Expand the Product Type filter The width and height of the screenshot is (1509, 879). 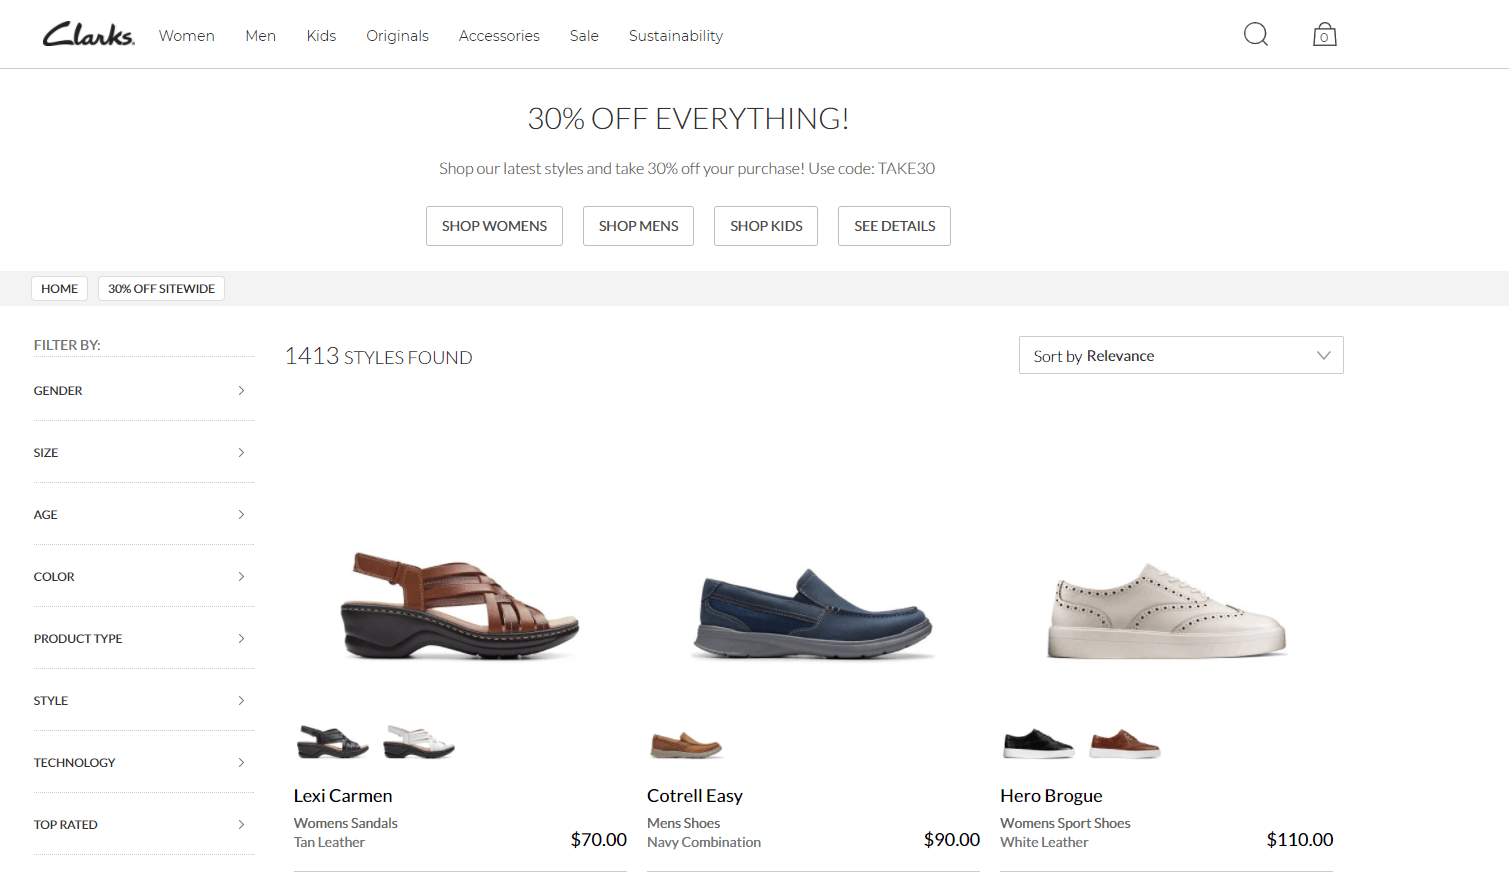[144, 639]
